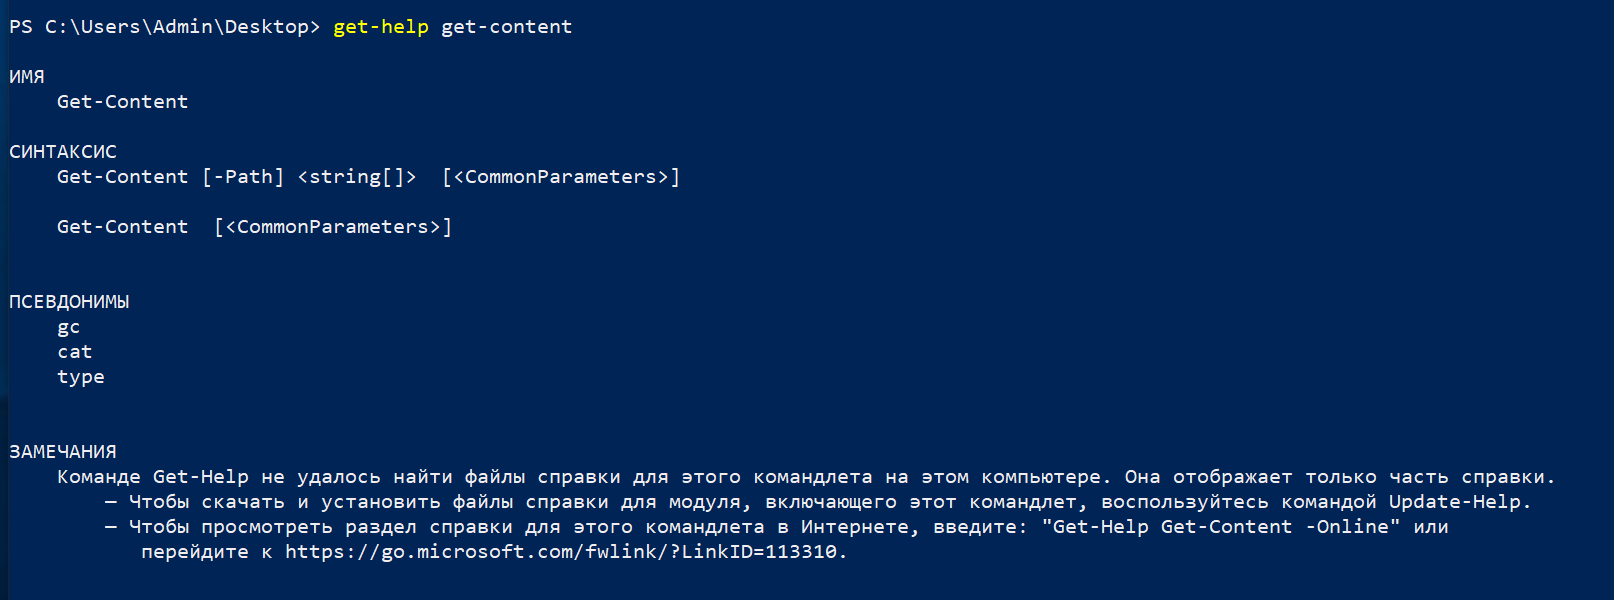Click the PS C:\Users\Admin\Desktop prompt
Screen dimensions: 1614x600
(163, 27)
